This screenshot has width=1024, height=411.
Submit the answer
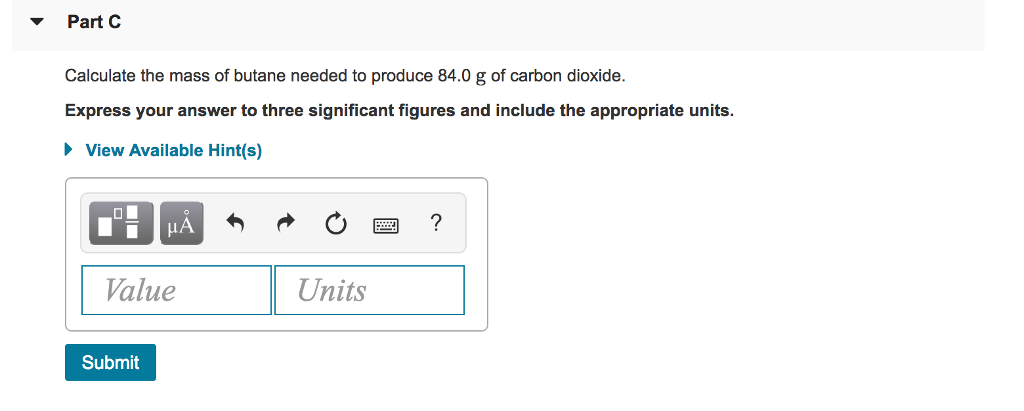(110, 362)
